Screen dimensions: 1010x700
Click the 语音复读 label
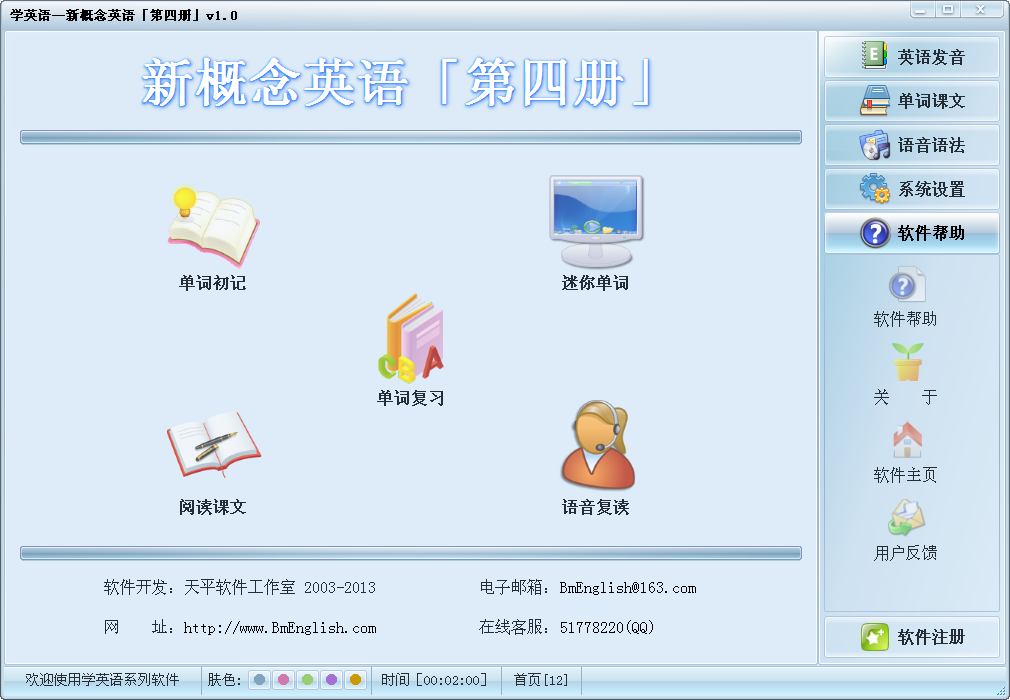pyautogui.click(x=595, y=507)
